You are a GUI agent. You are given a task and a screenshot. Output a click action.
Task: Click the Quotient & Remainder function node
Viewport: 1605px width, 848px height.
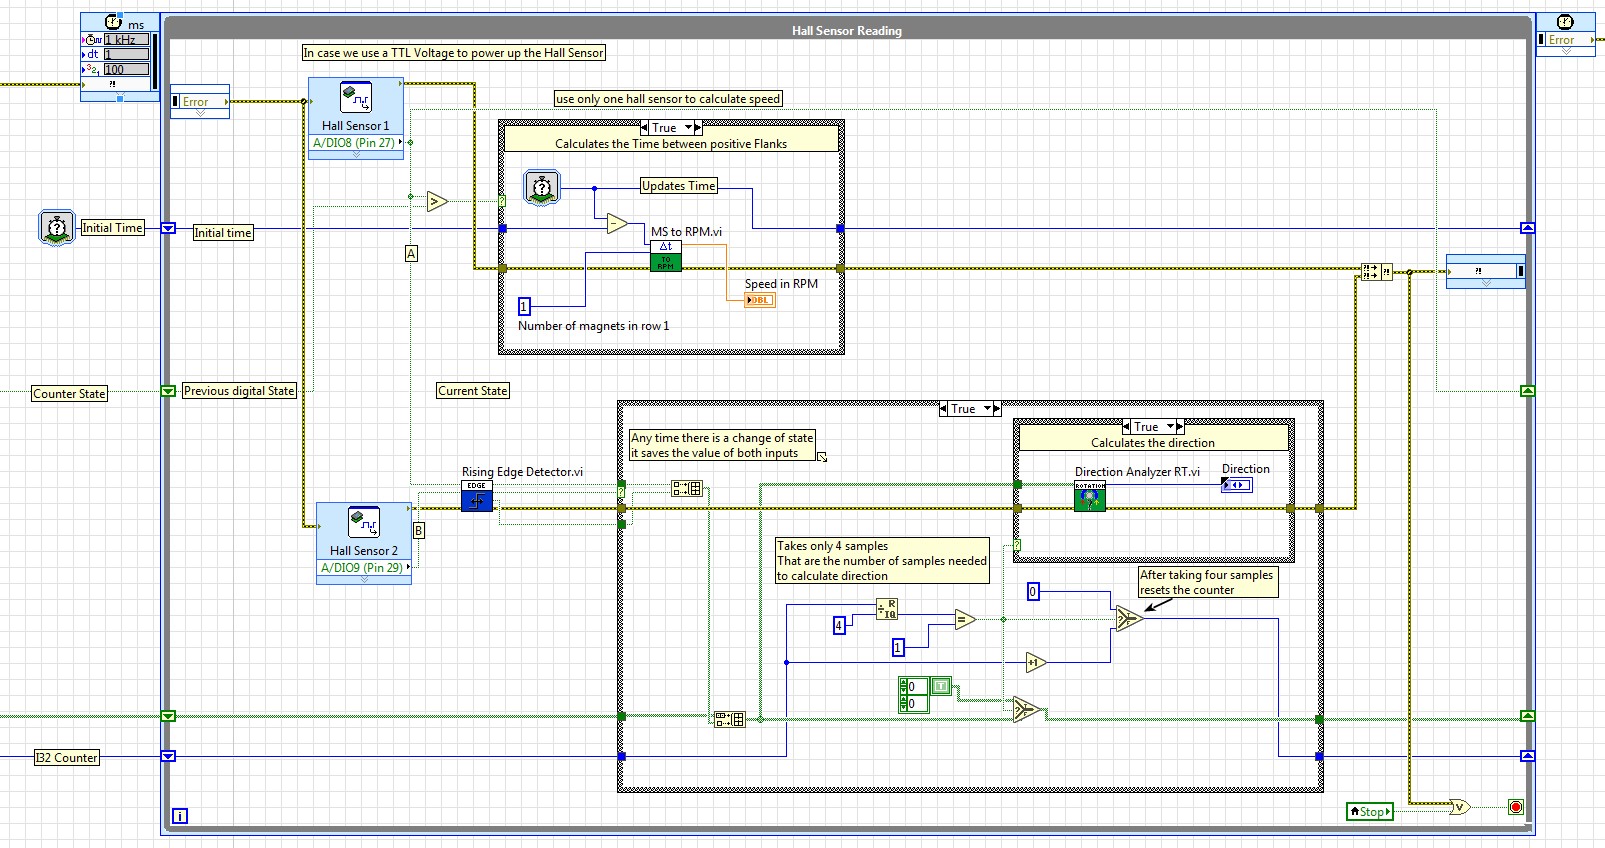pyautogui.click(x=887, y=609)
